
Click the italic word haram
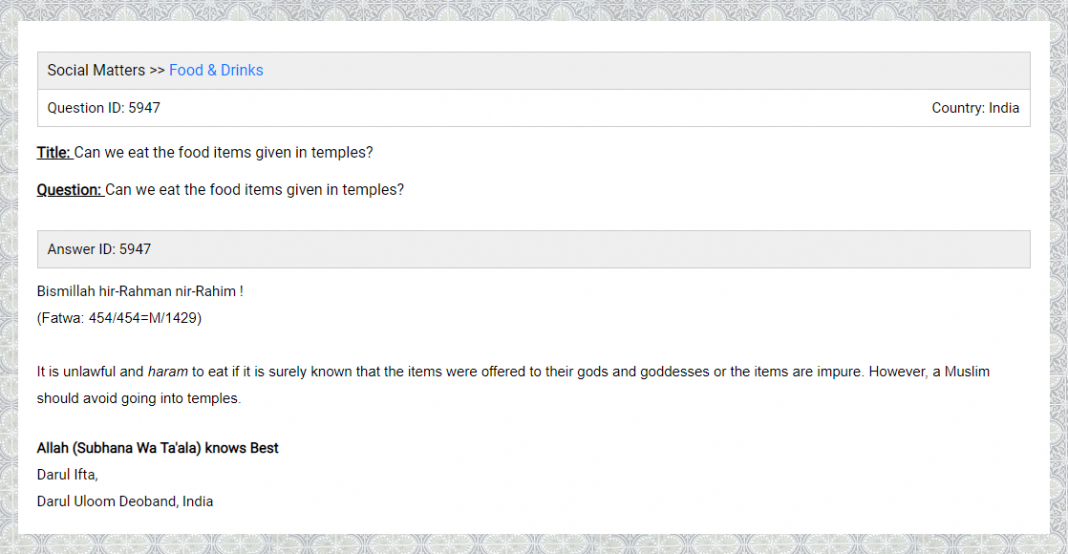(x=168, y=371)
